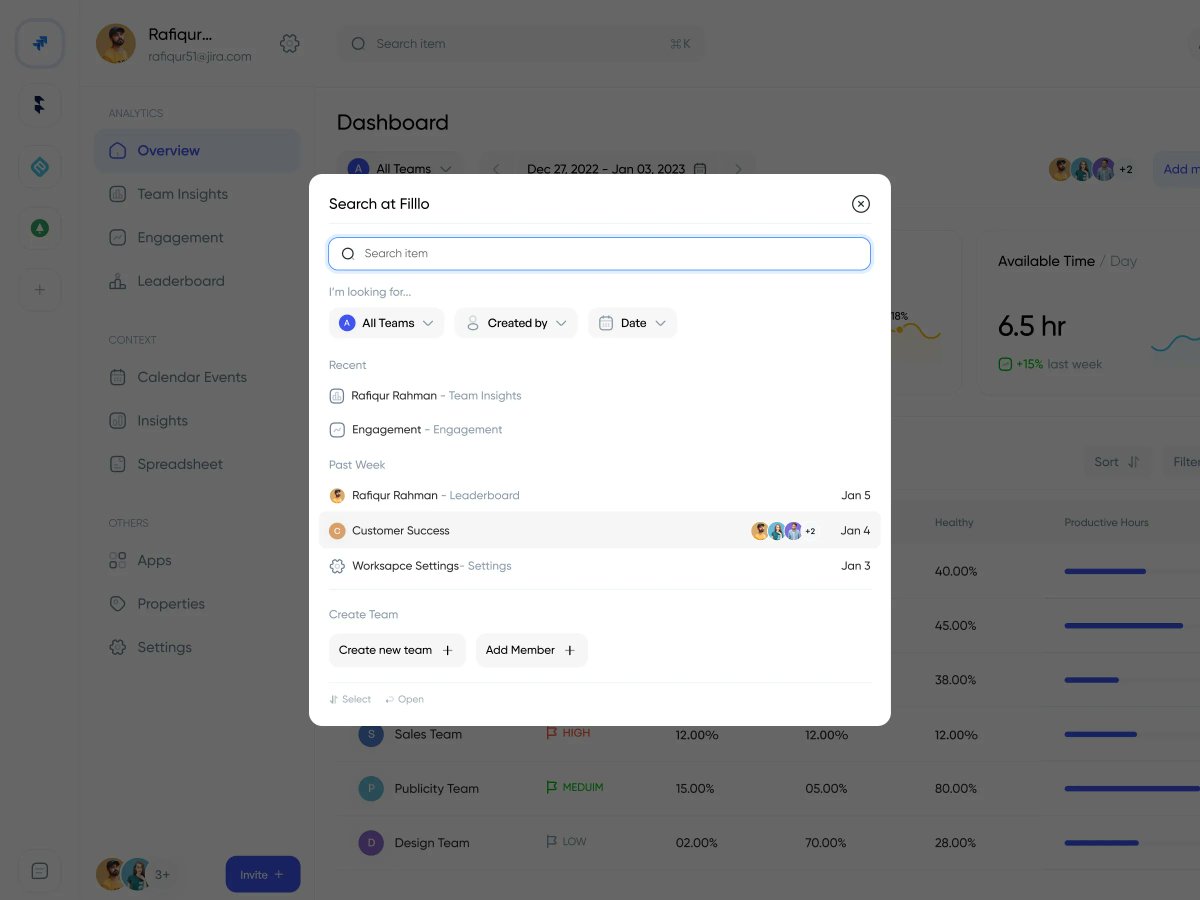The height and width of the screenshot is (900, 1200).
Task: Go to Overview in the sidebar
Action: click(x=197, y=151)
